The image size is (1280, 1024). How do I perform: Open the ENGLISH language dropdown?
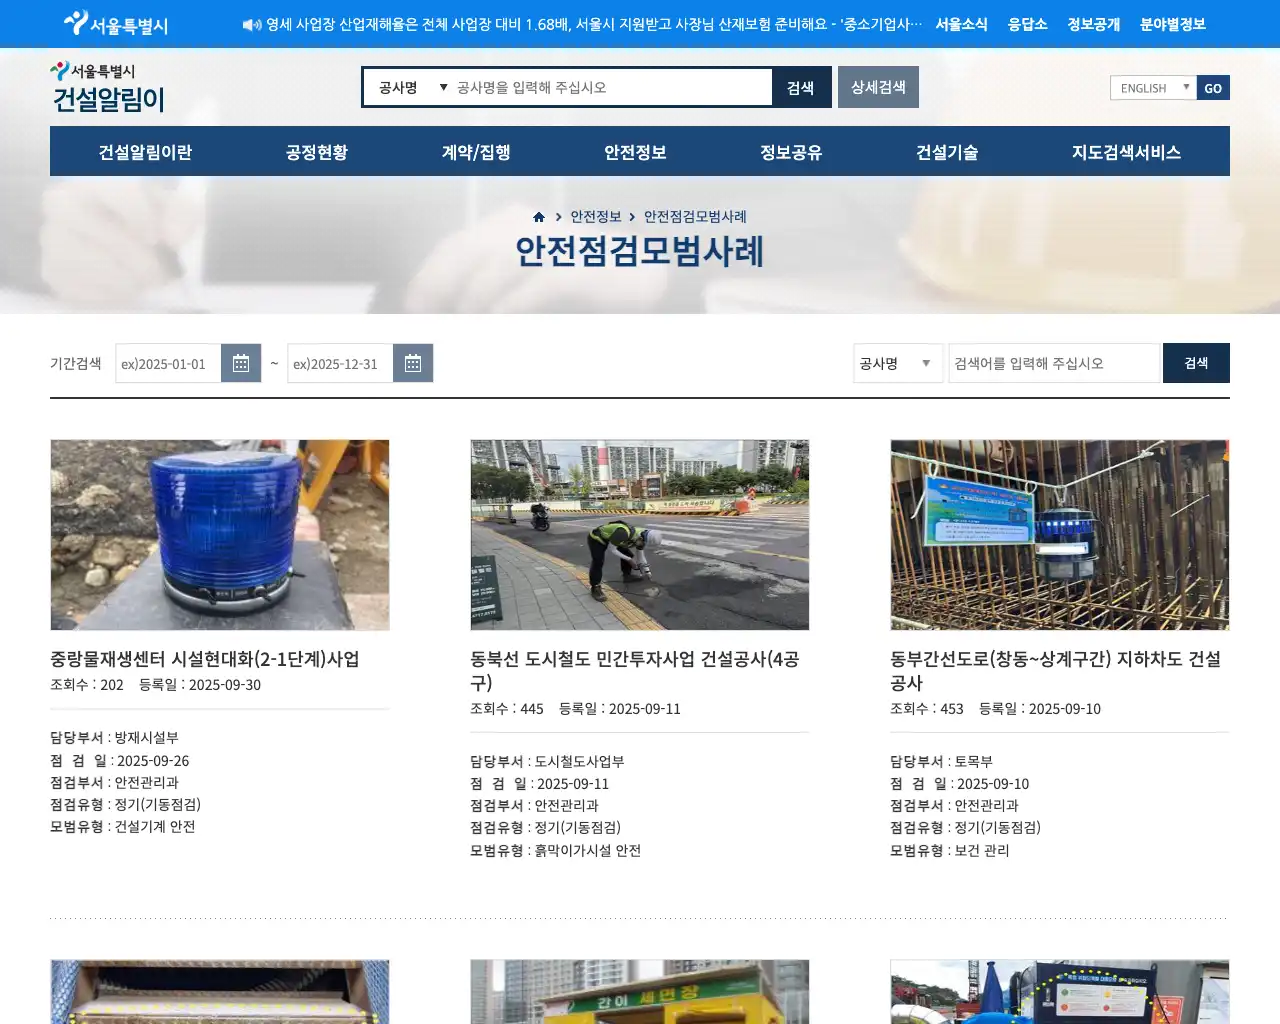1153,88
